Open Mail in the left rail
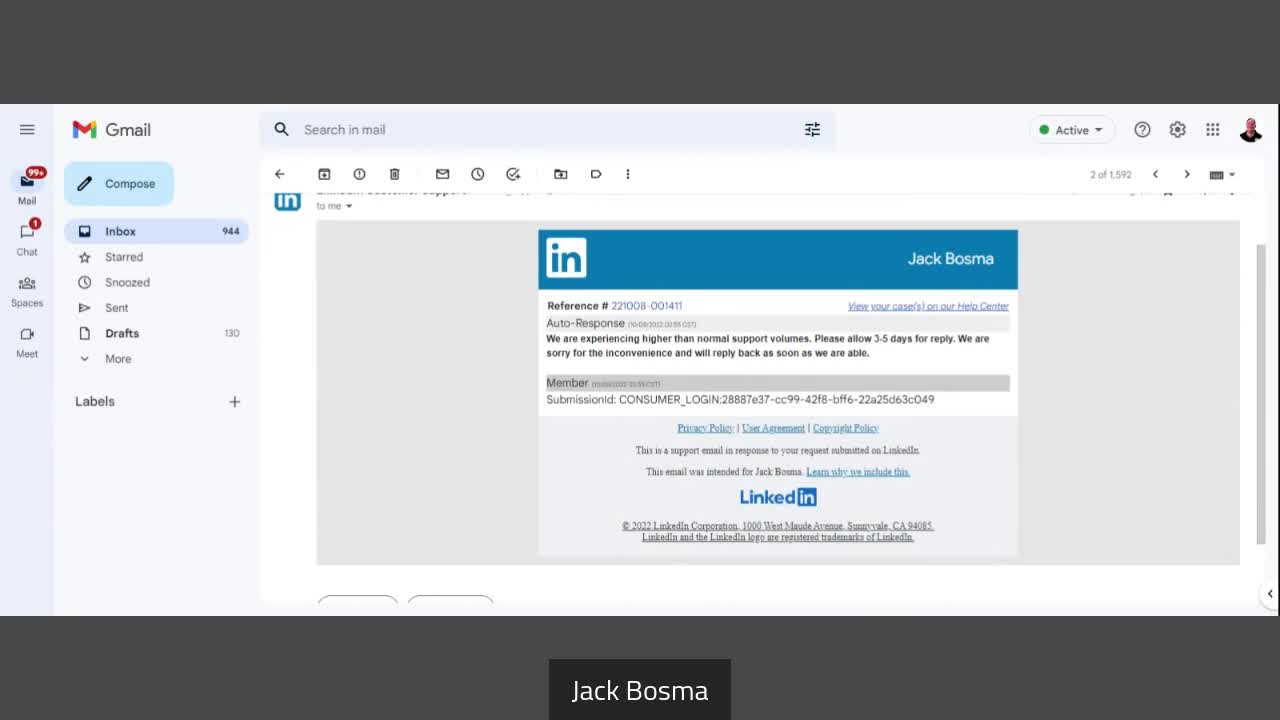Viewport: 1280px width, 720px height. (27, 187)
